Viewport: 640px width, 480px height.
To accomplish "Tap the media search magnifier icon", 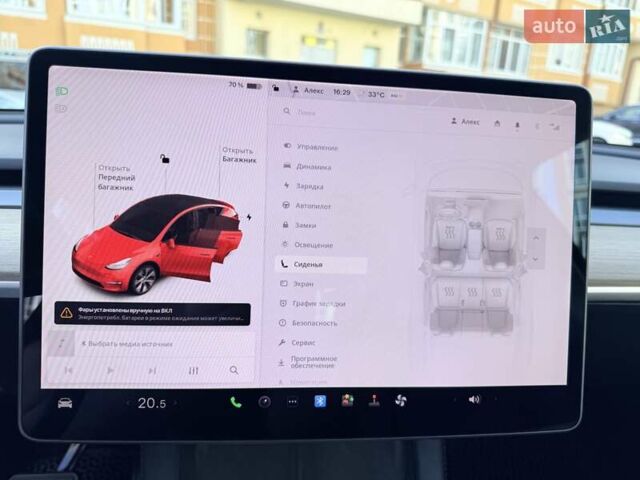I will point(234,370).
